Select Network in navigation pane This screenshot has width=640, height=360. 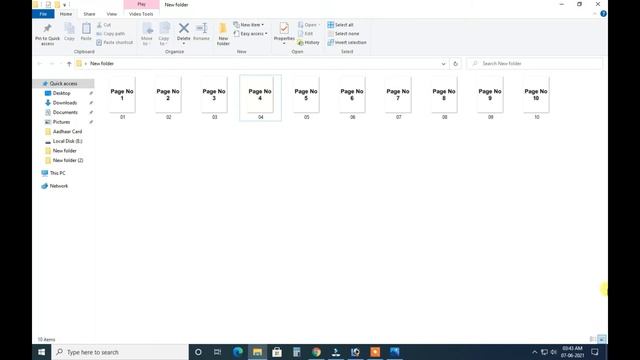(x=59, y=186)
